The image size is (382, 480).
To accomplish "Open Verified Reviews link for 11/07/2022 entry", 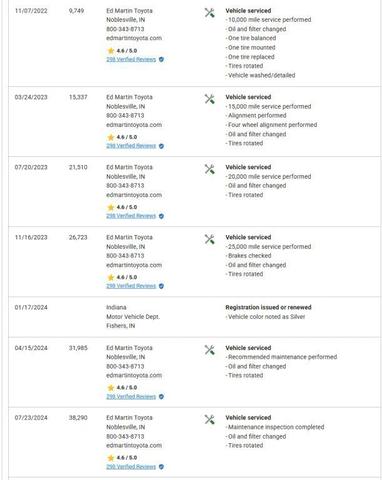I will [x=131, y=59].
